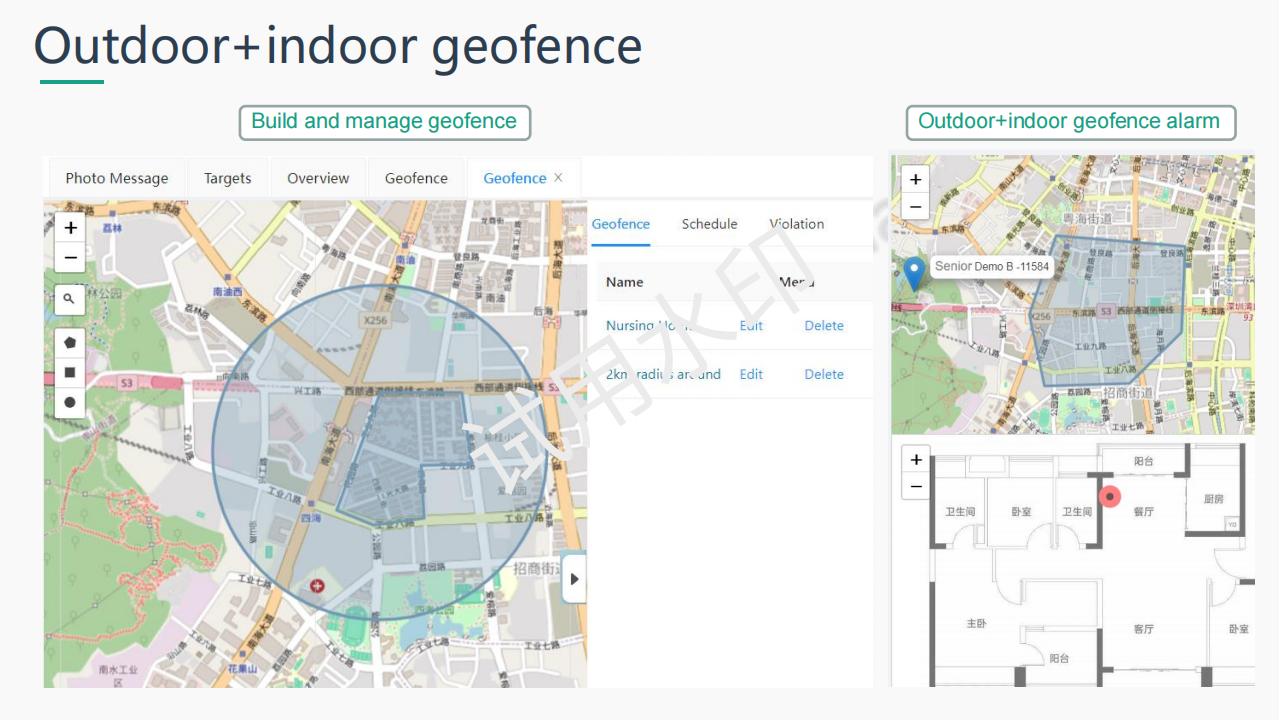Select the circle geofence drawing tool
1280x720 pixels.
point(69,402)
